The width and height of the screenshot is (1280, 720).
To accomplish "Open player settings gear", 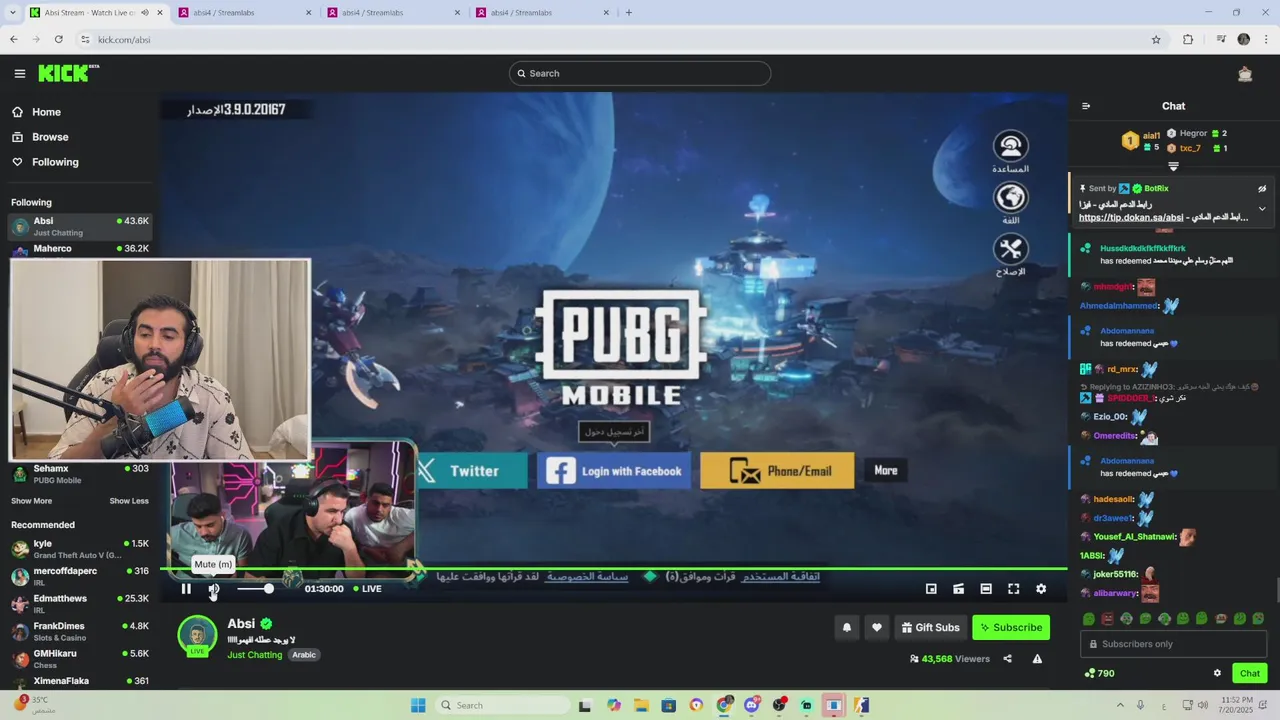I will 1041,589.
